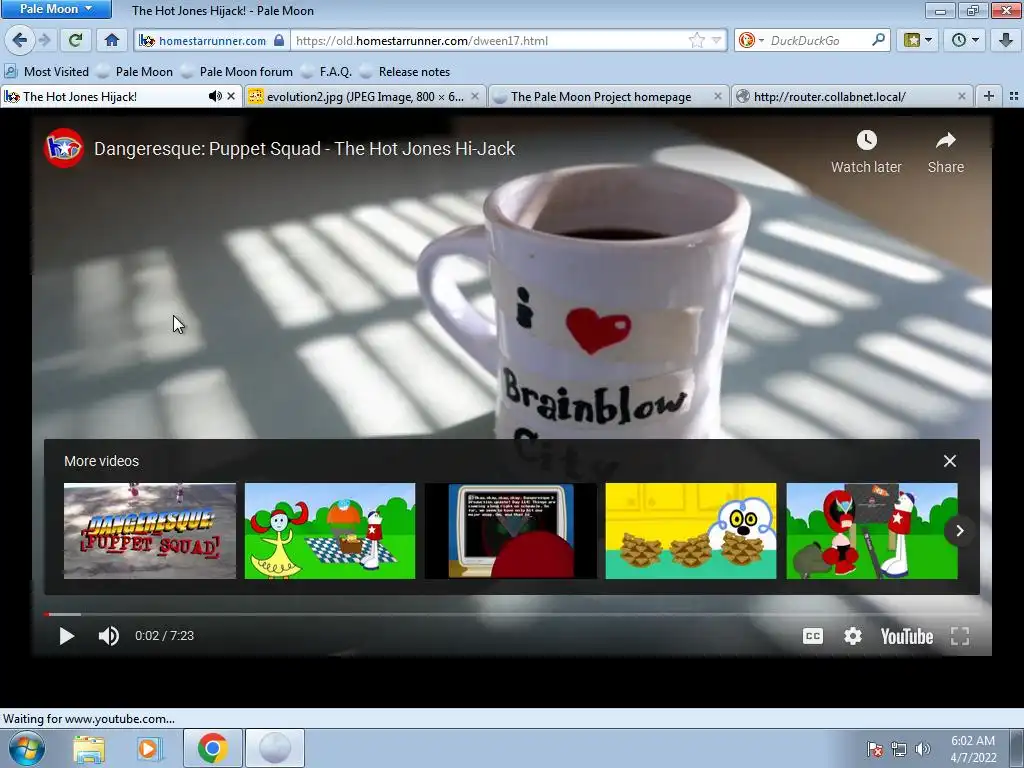The height and width of the screenshot is (768, 1024).
Task: Open the Dangeresque Puppet Squad thumbnail
Action: tap(150, 531)
